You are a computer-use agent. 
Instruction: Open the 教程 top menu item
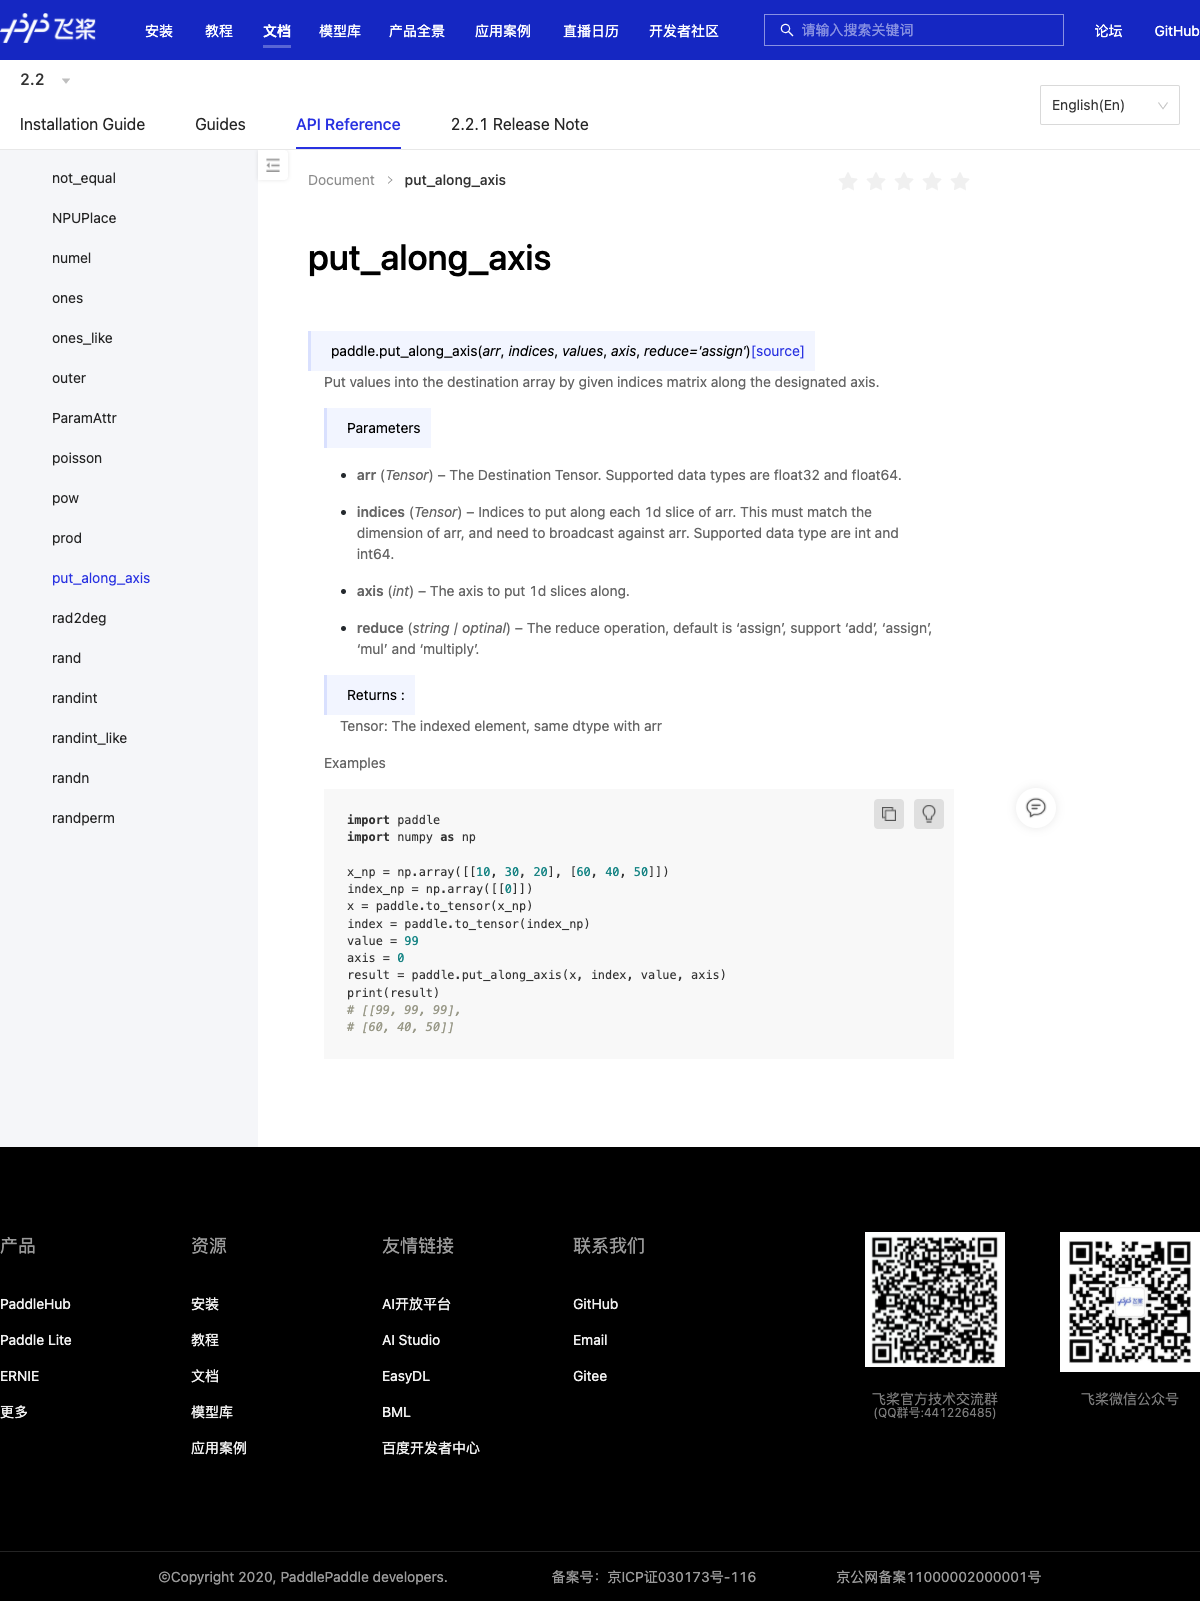click(219, 31)
